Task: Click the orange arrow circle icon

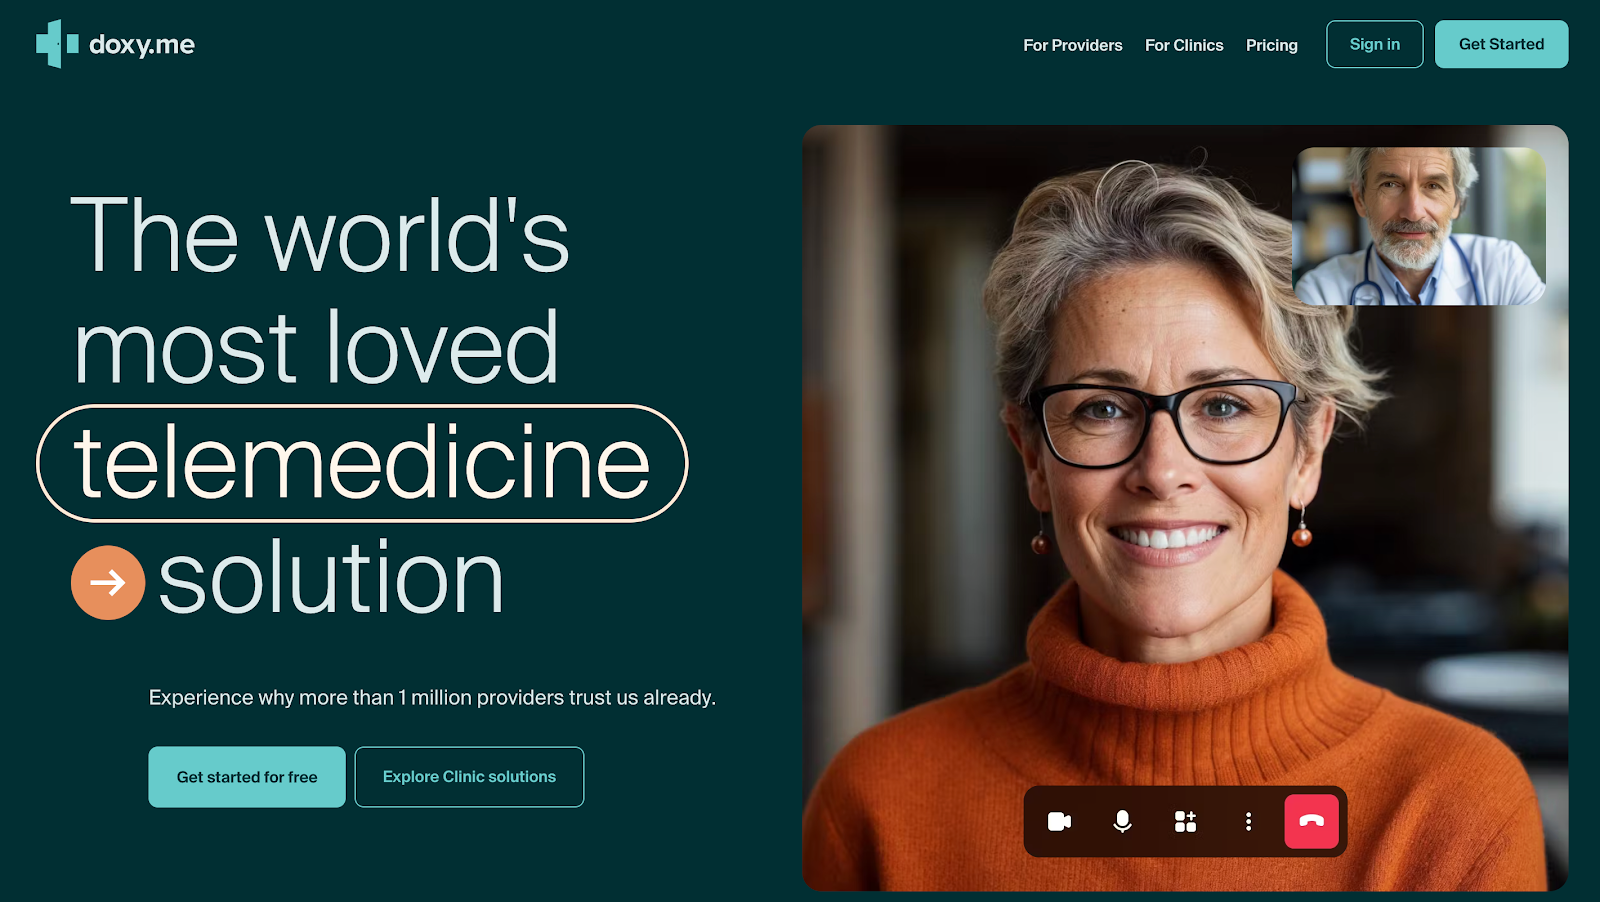Action: click(x=108, y=582)
